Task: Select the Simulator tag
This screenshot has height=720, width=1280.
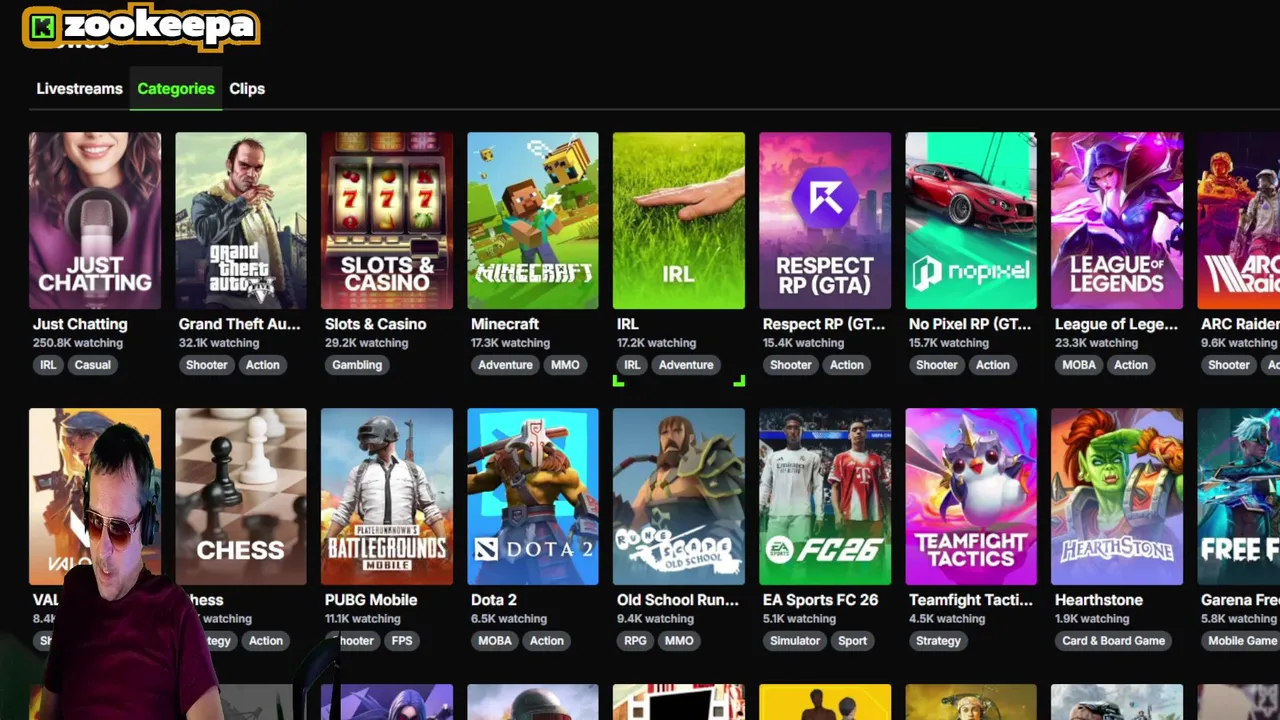Action: [x=795, y=641]
